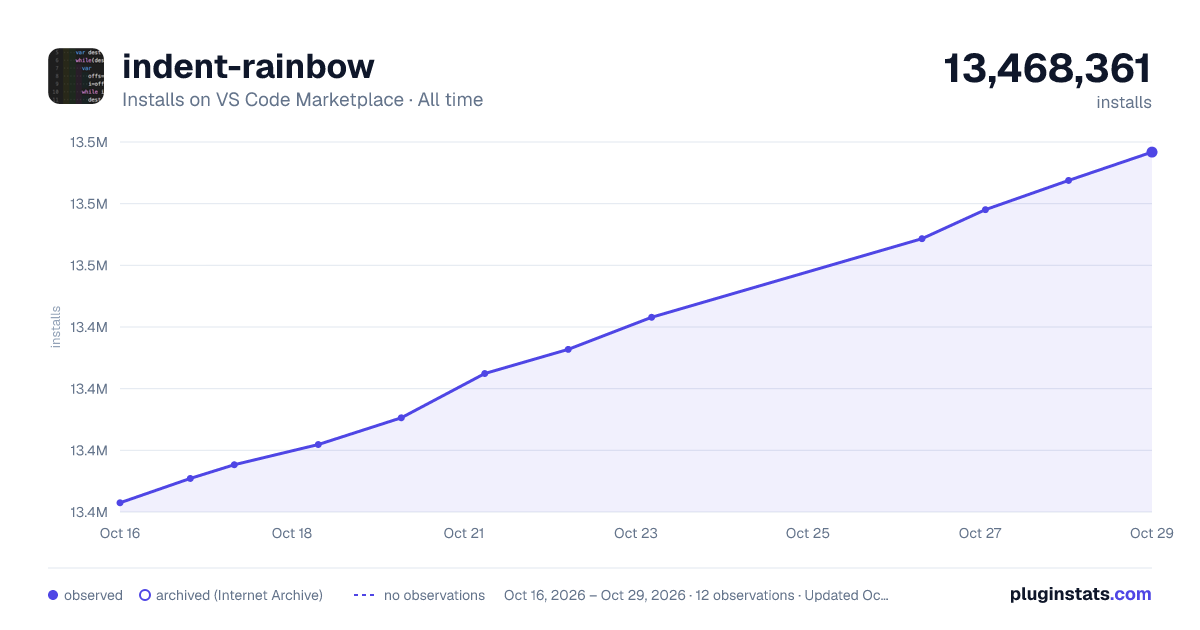The height and width of the screenshot is (630, 1200).
Task: Click the 'installs' label under the total count
Action: coord(1124,102)
